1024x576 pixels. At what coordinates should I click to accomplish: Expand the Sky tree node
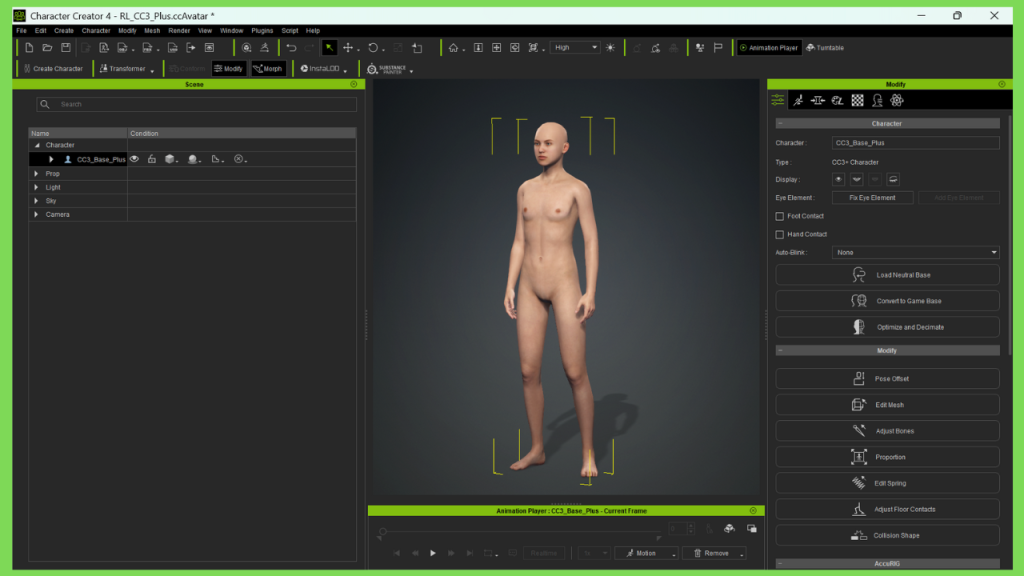pyautogui.click(x=36, y=201)
